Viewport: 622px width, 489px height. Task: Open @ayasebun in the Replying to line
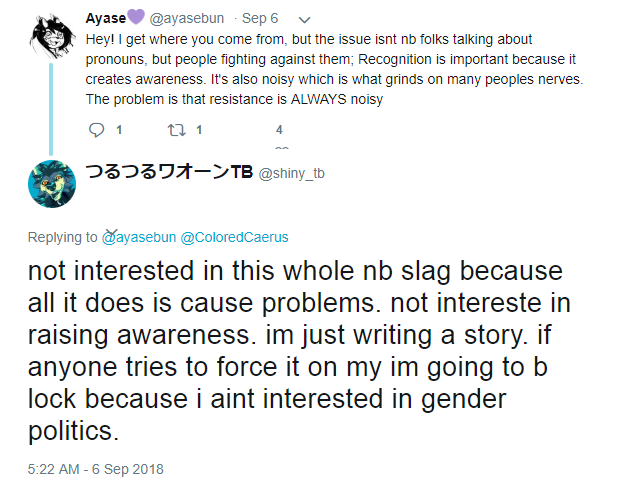[x=138, y=237]
